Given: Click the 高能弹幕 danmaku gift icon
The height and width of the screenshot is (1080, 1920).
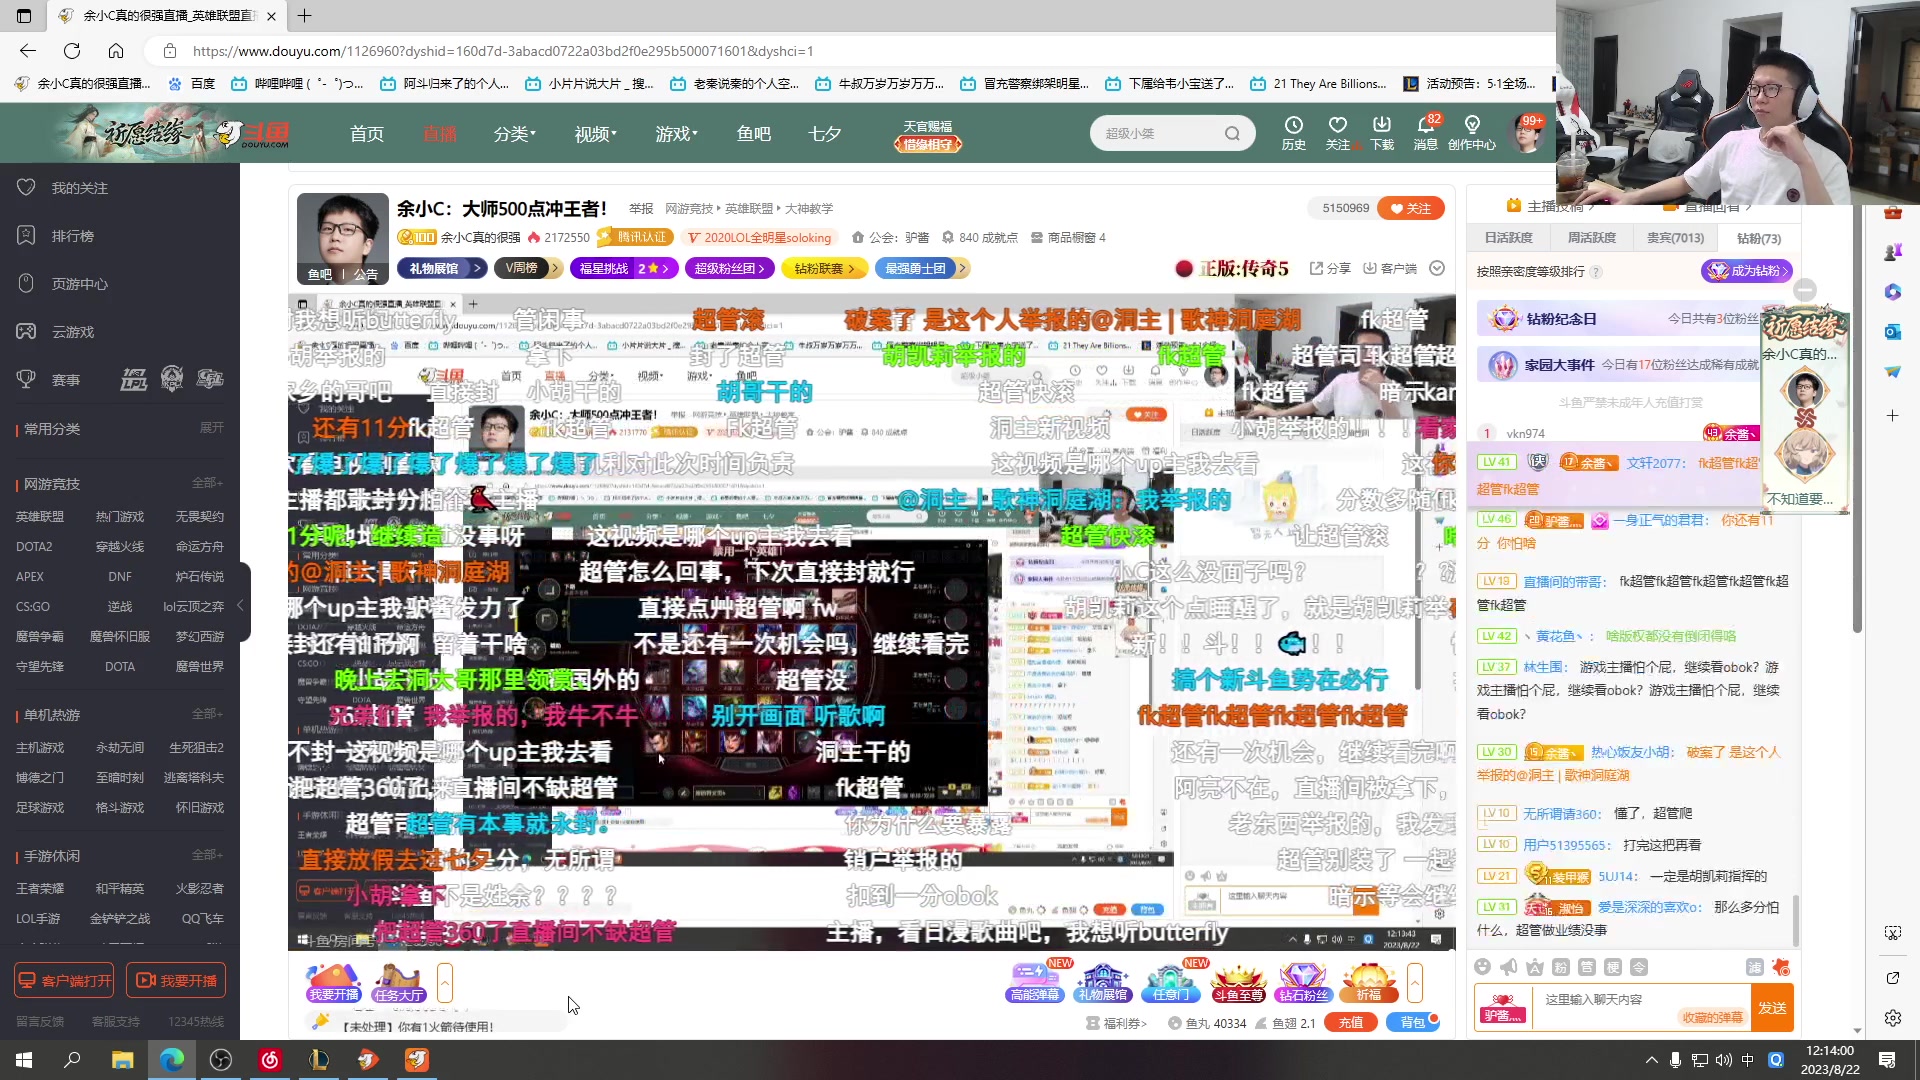Looking at the screenshot, I should tap(1034, 983).
